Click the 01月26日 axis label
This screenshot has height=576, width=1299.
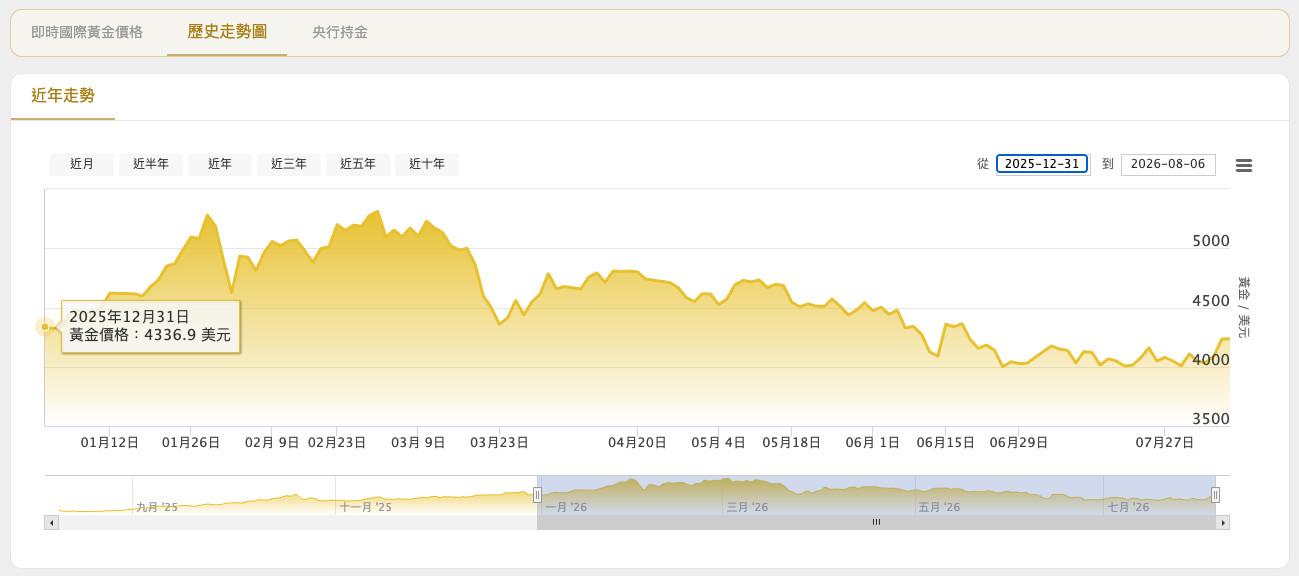click(x=191, y=442)
